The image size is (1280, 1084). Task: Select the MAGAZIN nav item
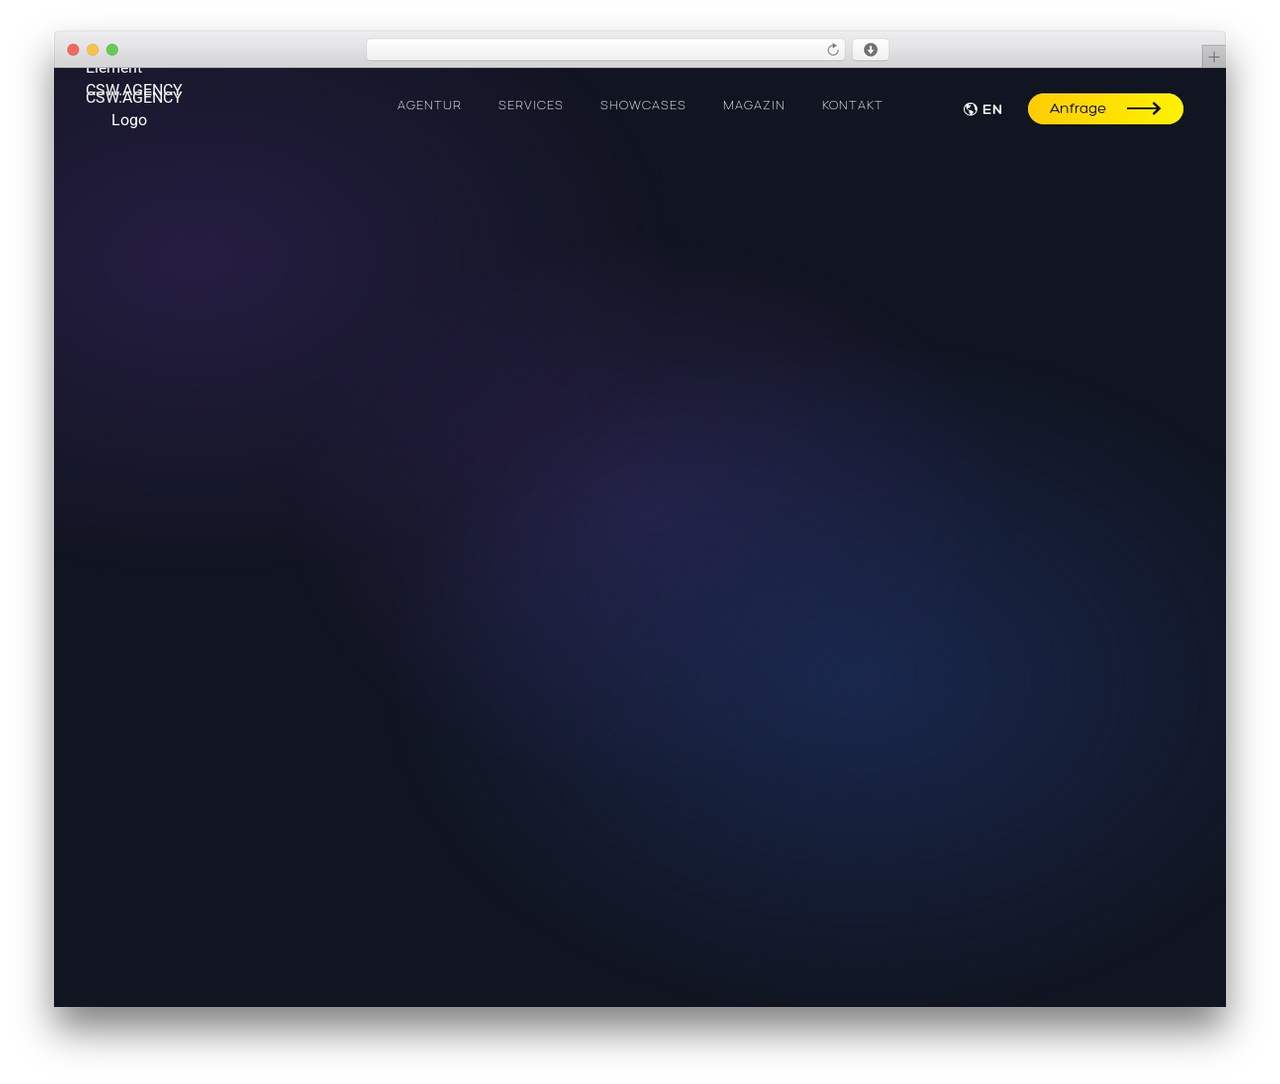pyautogui.click(x=754, y=105)
